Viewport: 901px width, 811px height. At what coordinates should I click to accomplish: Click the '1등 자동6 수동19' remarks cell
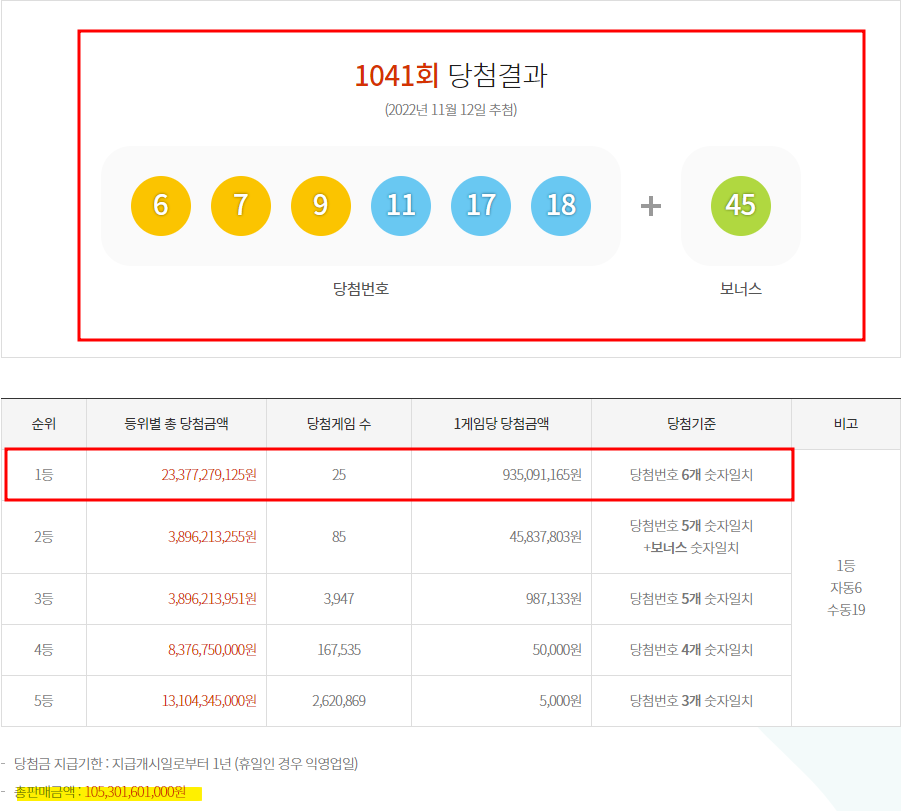pyautogui.click(x=846, y=587)
